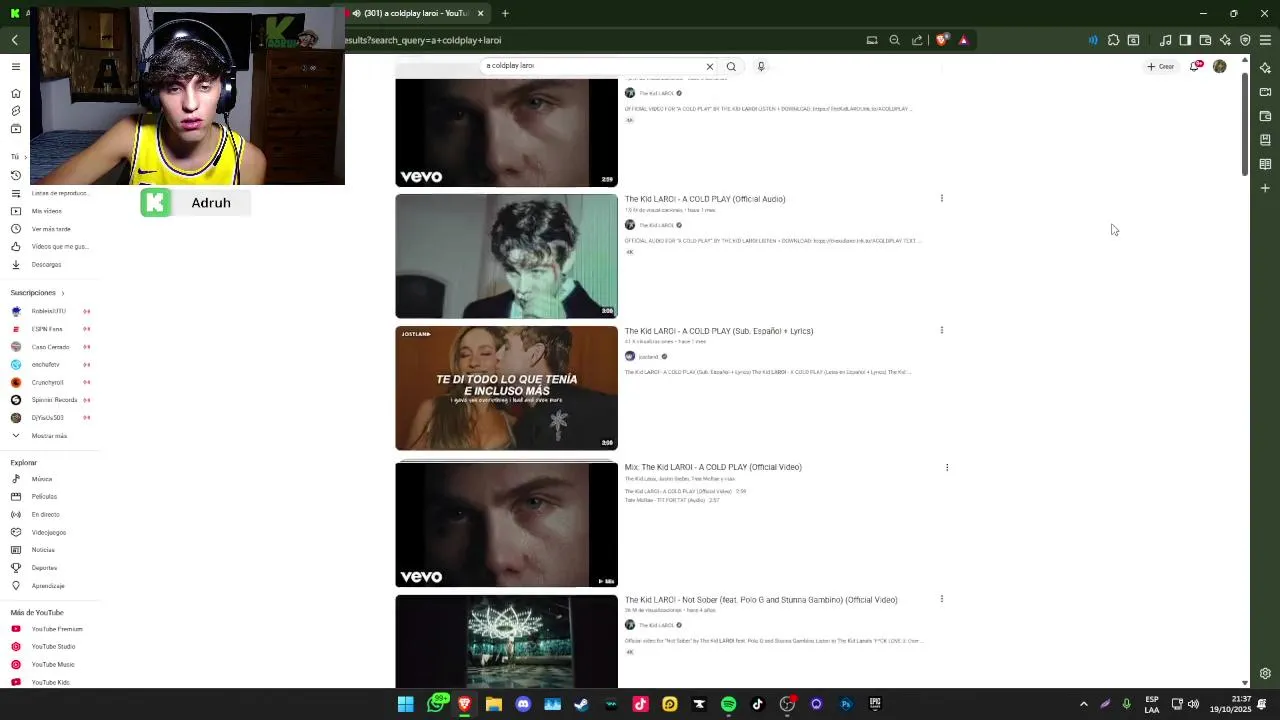Open the YouTube account avatar menu
This screenshot has width=1280, height=720.
[1219, 67]
